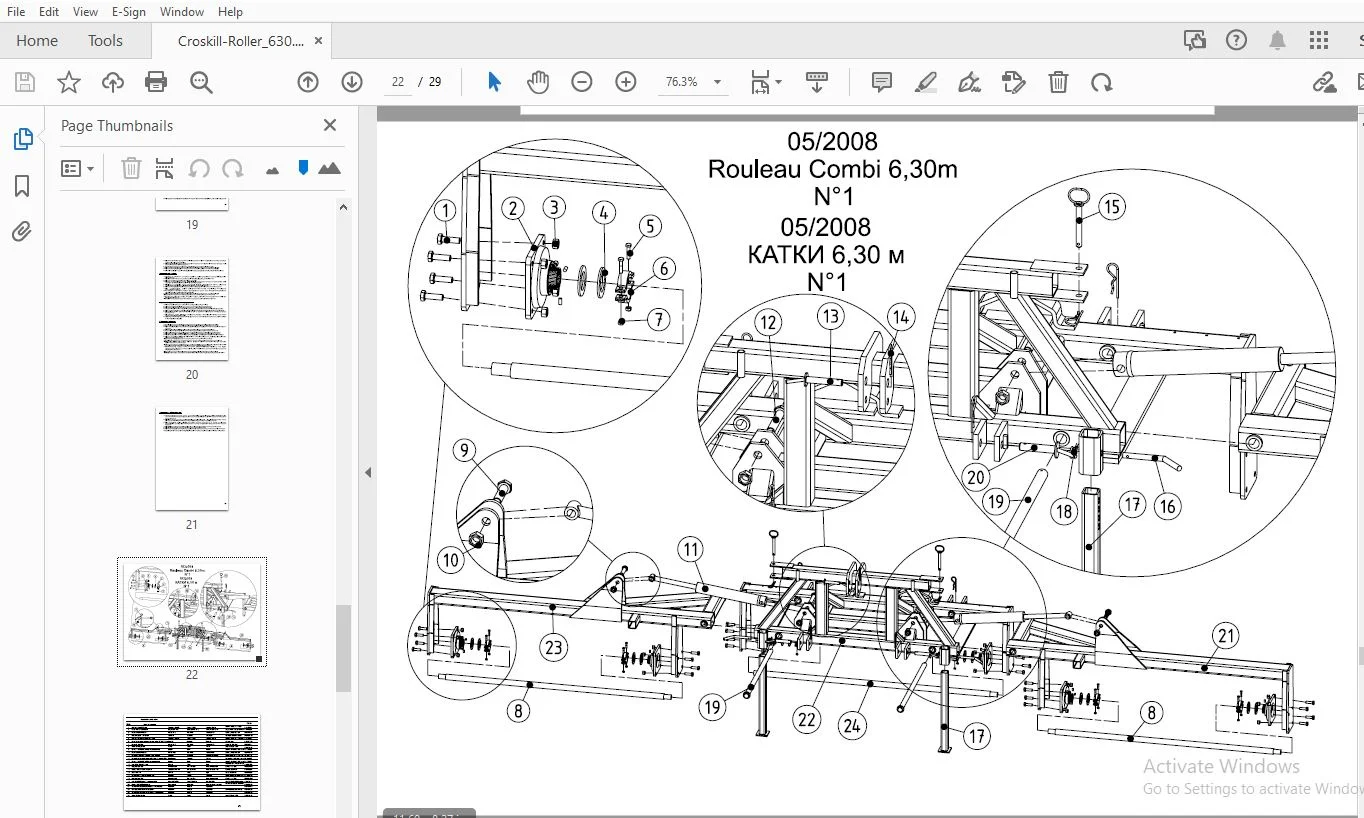Select the page 20 thumbnail

192,309
